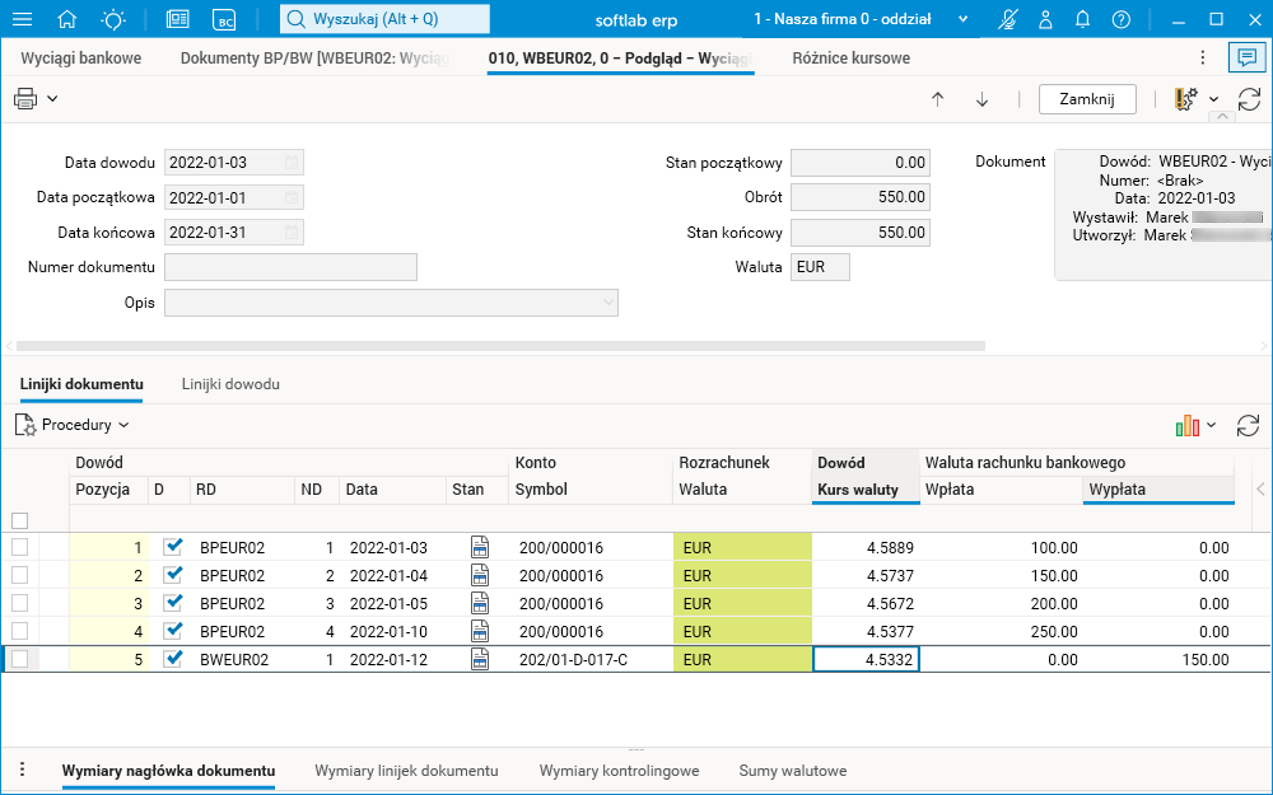
Task: Expand the Procedury dropdown
Action: click(x=74, y=425)
